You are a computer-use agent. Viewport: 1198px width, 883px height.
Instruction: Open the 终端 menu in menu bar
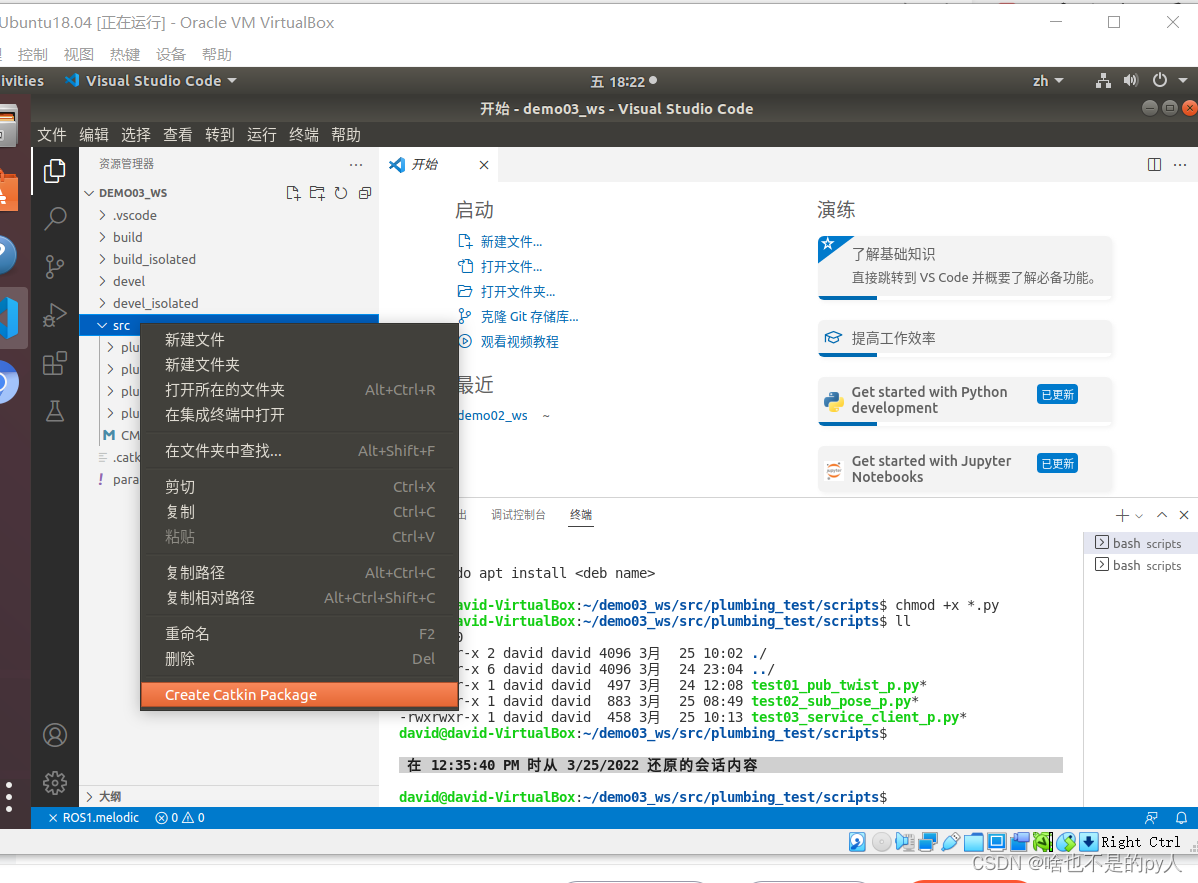point(303,135)
